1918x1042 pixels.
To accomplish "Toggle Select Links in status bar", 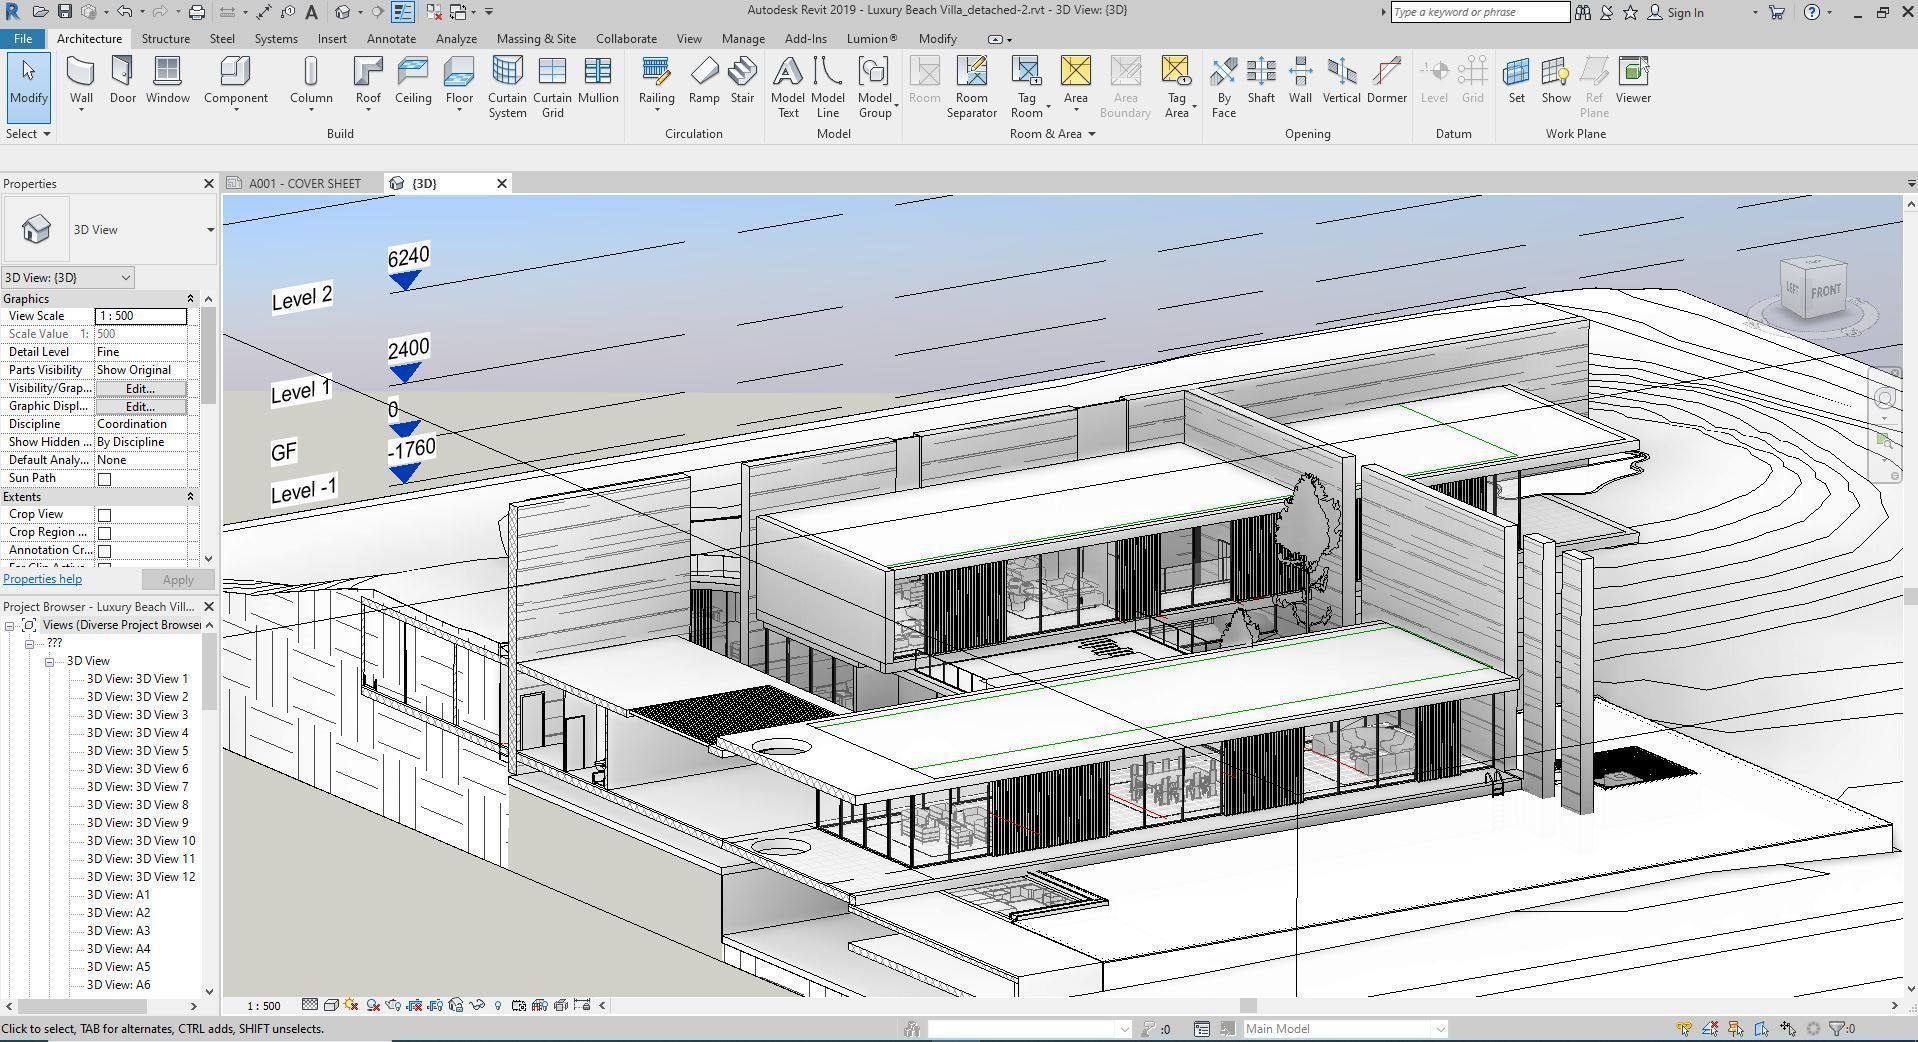I will coord(1684,1028).
